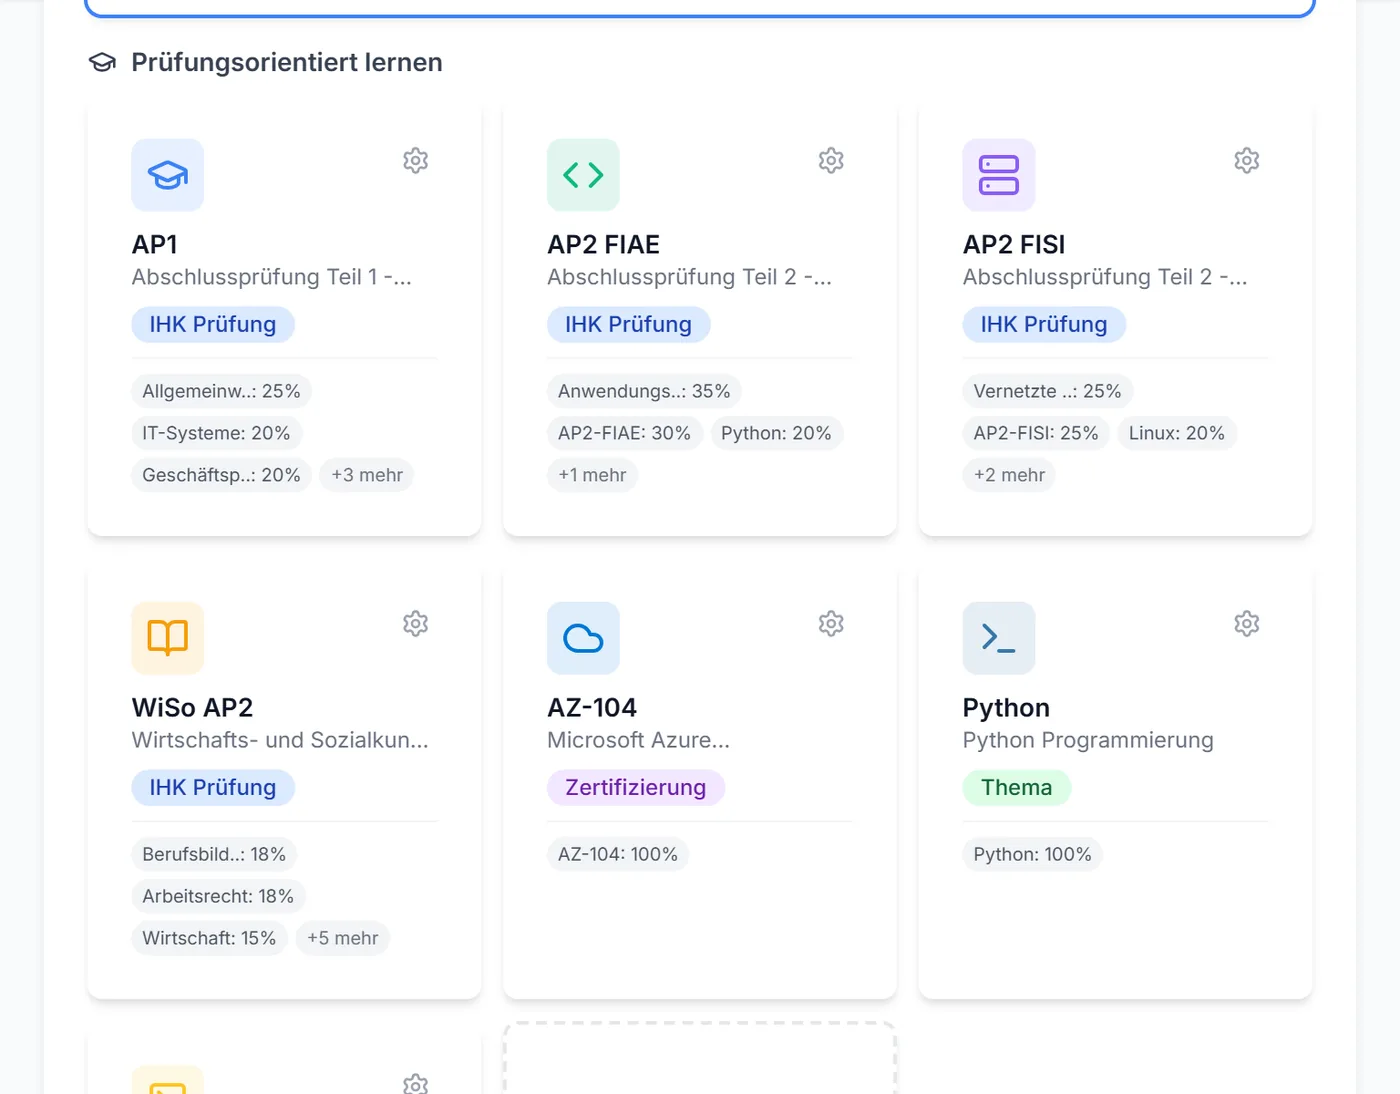Click the graduation cap beside Prüfungsorientiert lernen
The image size is (1400, 1094).
(x=102, y=62)
